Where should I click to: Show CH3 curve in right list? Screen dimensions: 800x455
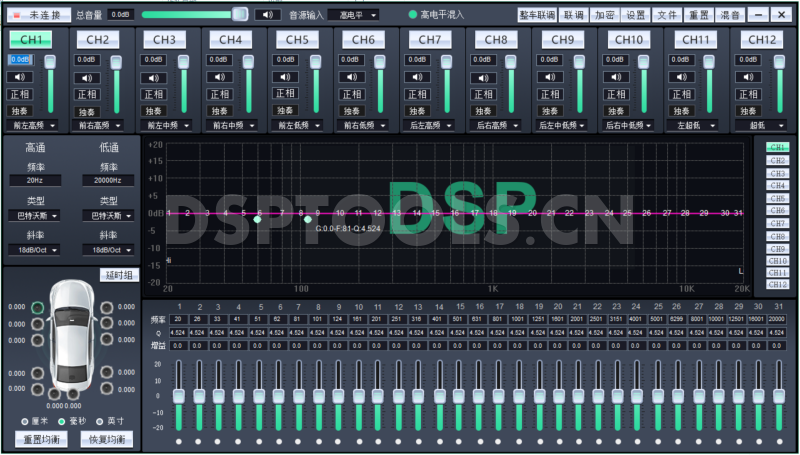click(777, 173)
